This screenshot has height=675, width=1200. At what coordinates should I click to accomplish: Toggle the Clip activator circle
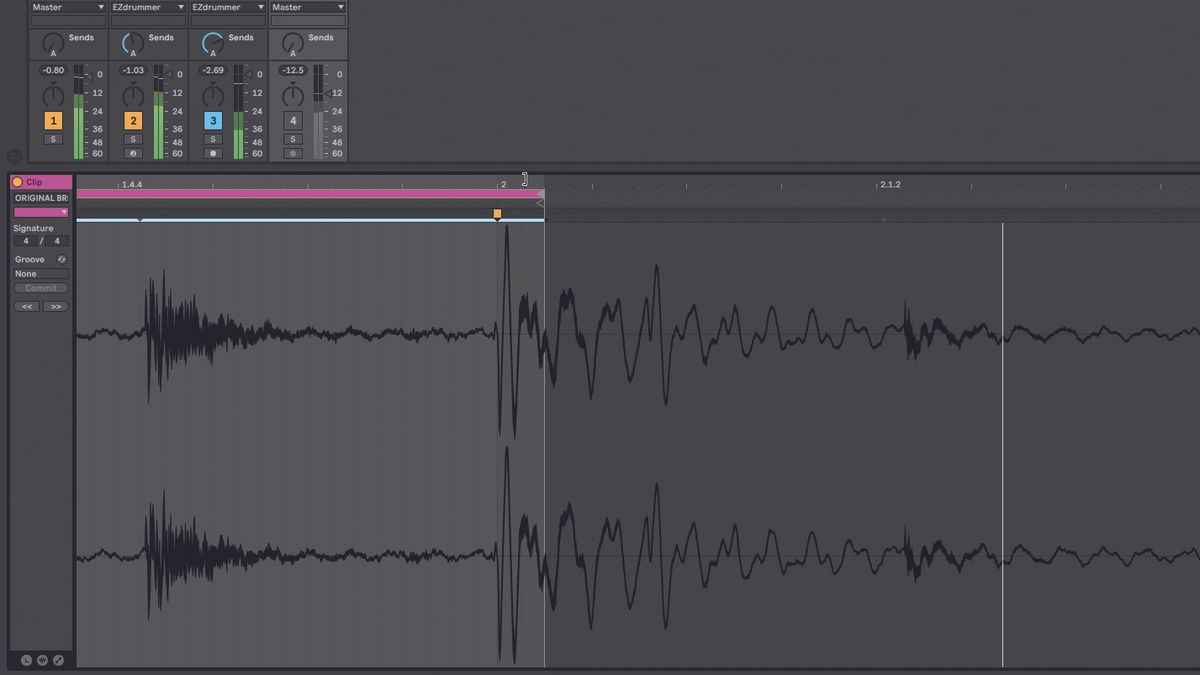(x=15, y=181)
